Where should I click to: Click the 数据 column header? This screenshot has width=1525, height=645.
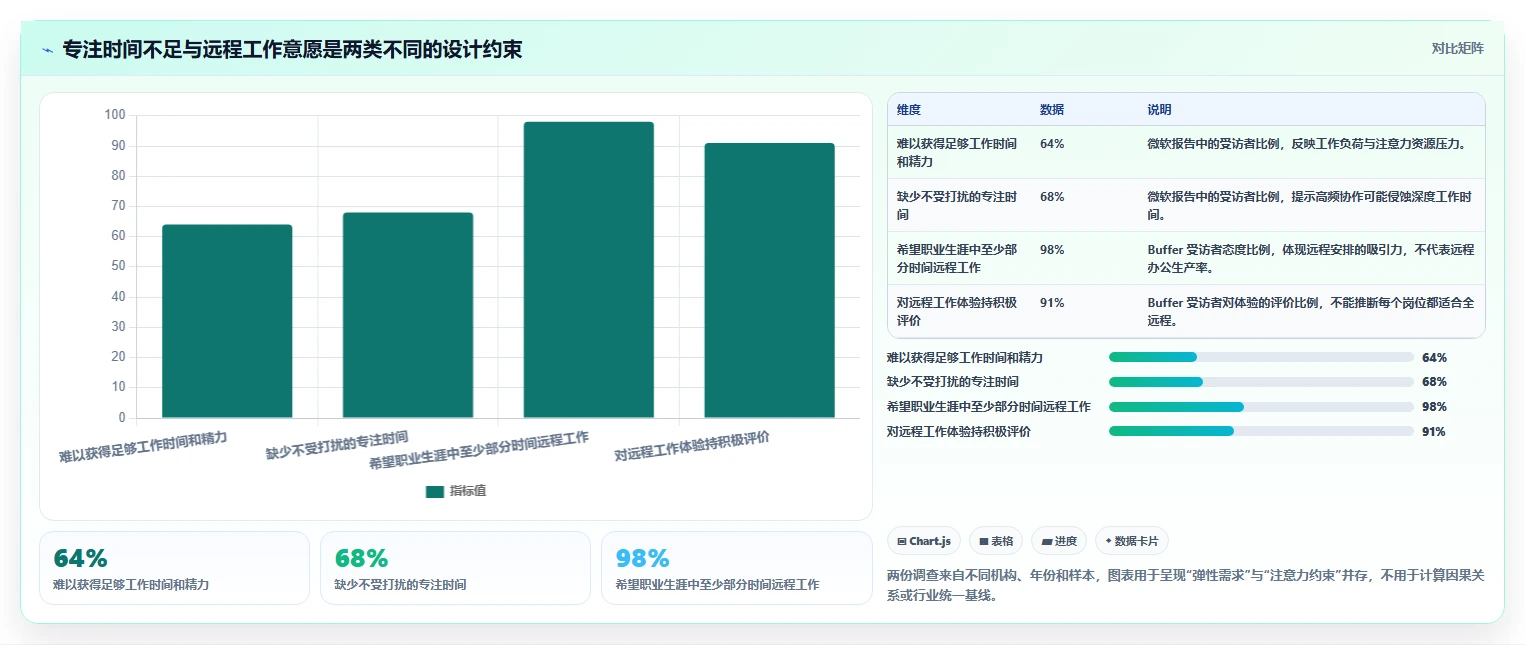(1052, 109)
